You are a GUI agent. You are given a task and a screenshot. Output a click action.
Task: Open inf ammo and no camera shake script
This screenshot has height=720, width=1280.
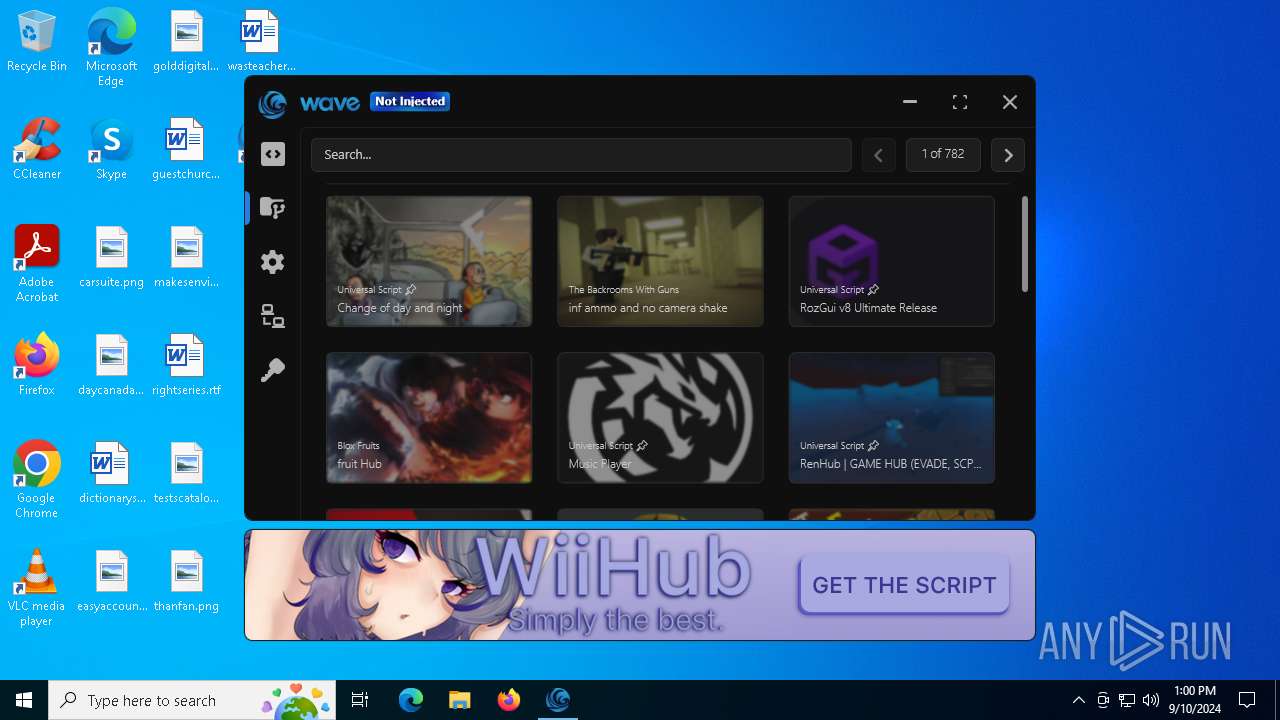click(x=660, y=261)
